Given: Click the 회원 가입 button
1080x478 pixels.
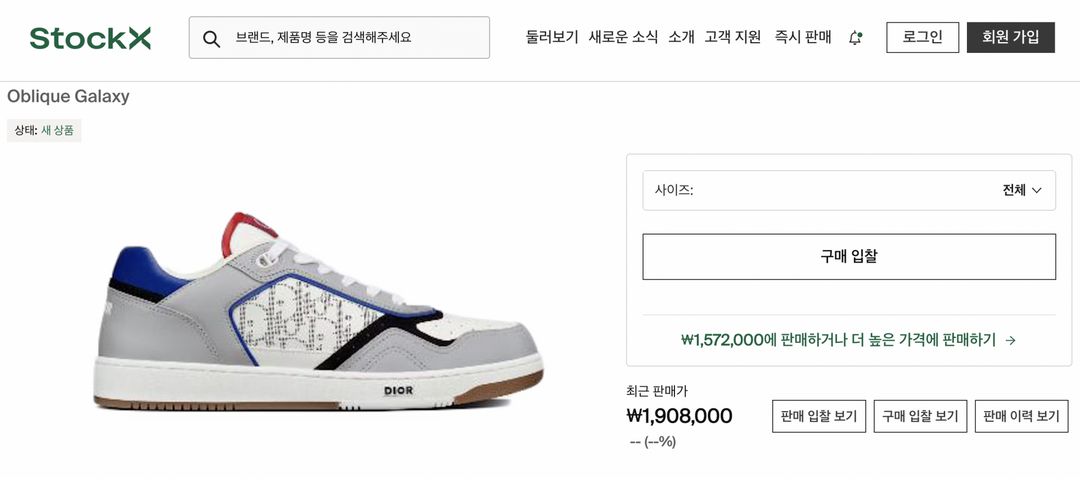Looking at the screenshot, I should (1010, 38).
